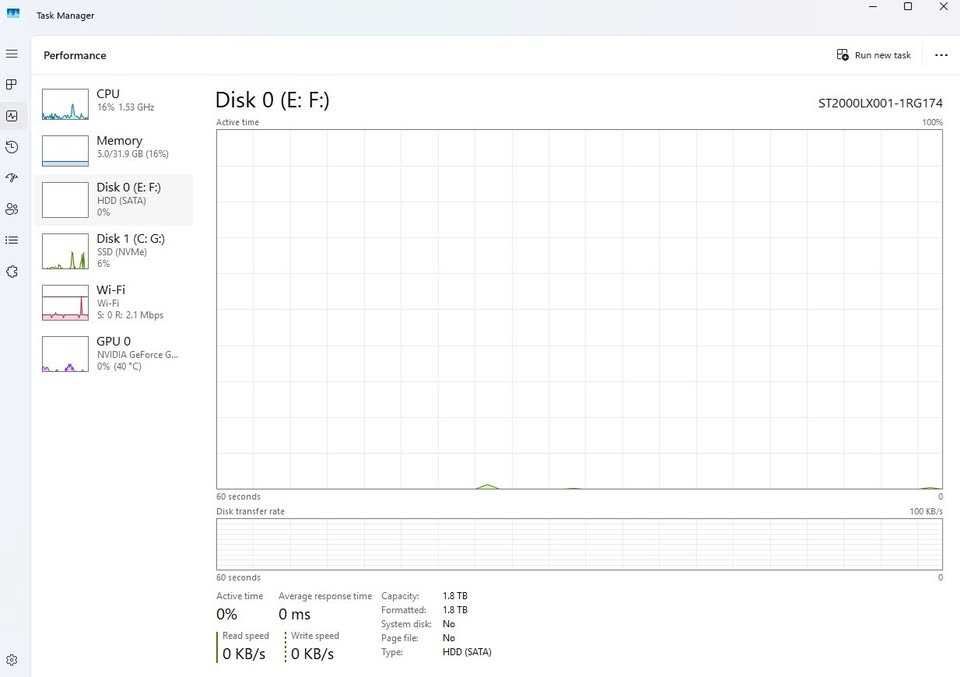960x677 pixels.
Task: Select the Performance page sidebar icon
Action: 12,116
